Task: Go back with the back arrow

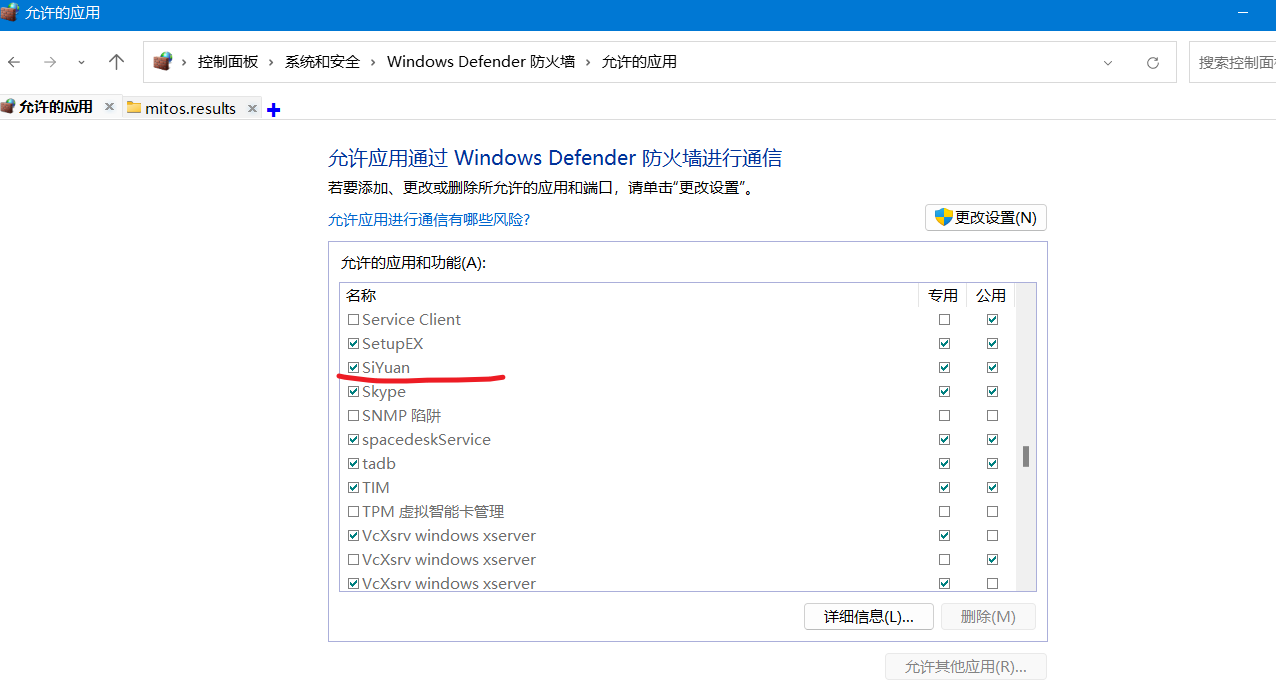Action: 14,62
